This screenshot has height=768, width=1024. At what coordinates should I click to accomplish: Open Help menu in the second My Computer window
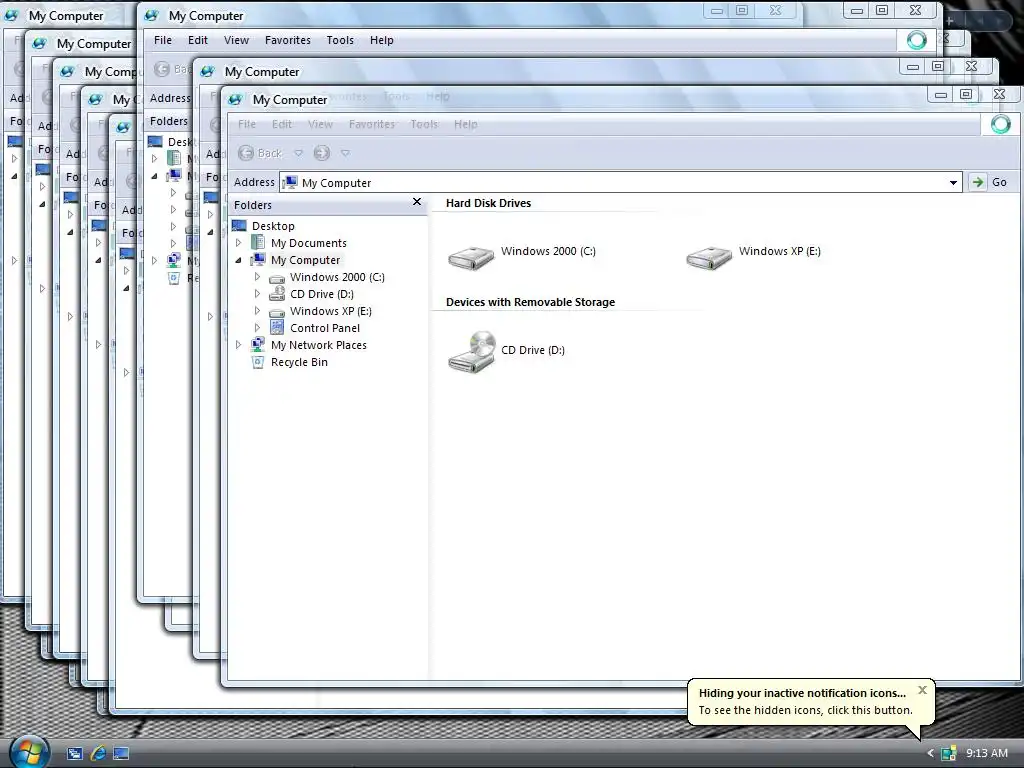(381, 40)
